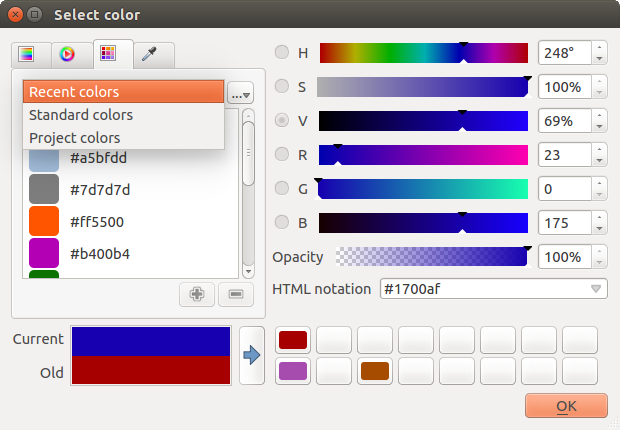
Task: Click the remove color minus button
Action: pos(236,294)
